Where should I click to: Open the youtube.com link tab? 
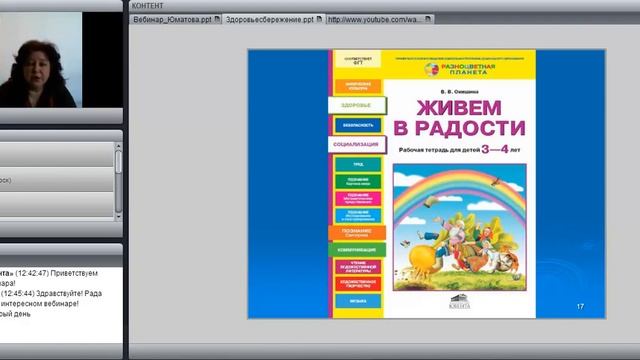point(380,19)
